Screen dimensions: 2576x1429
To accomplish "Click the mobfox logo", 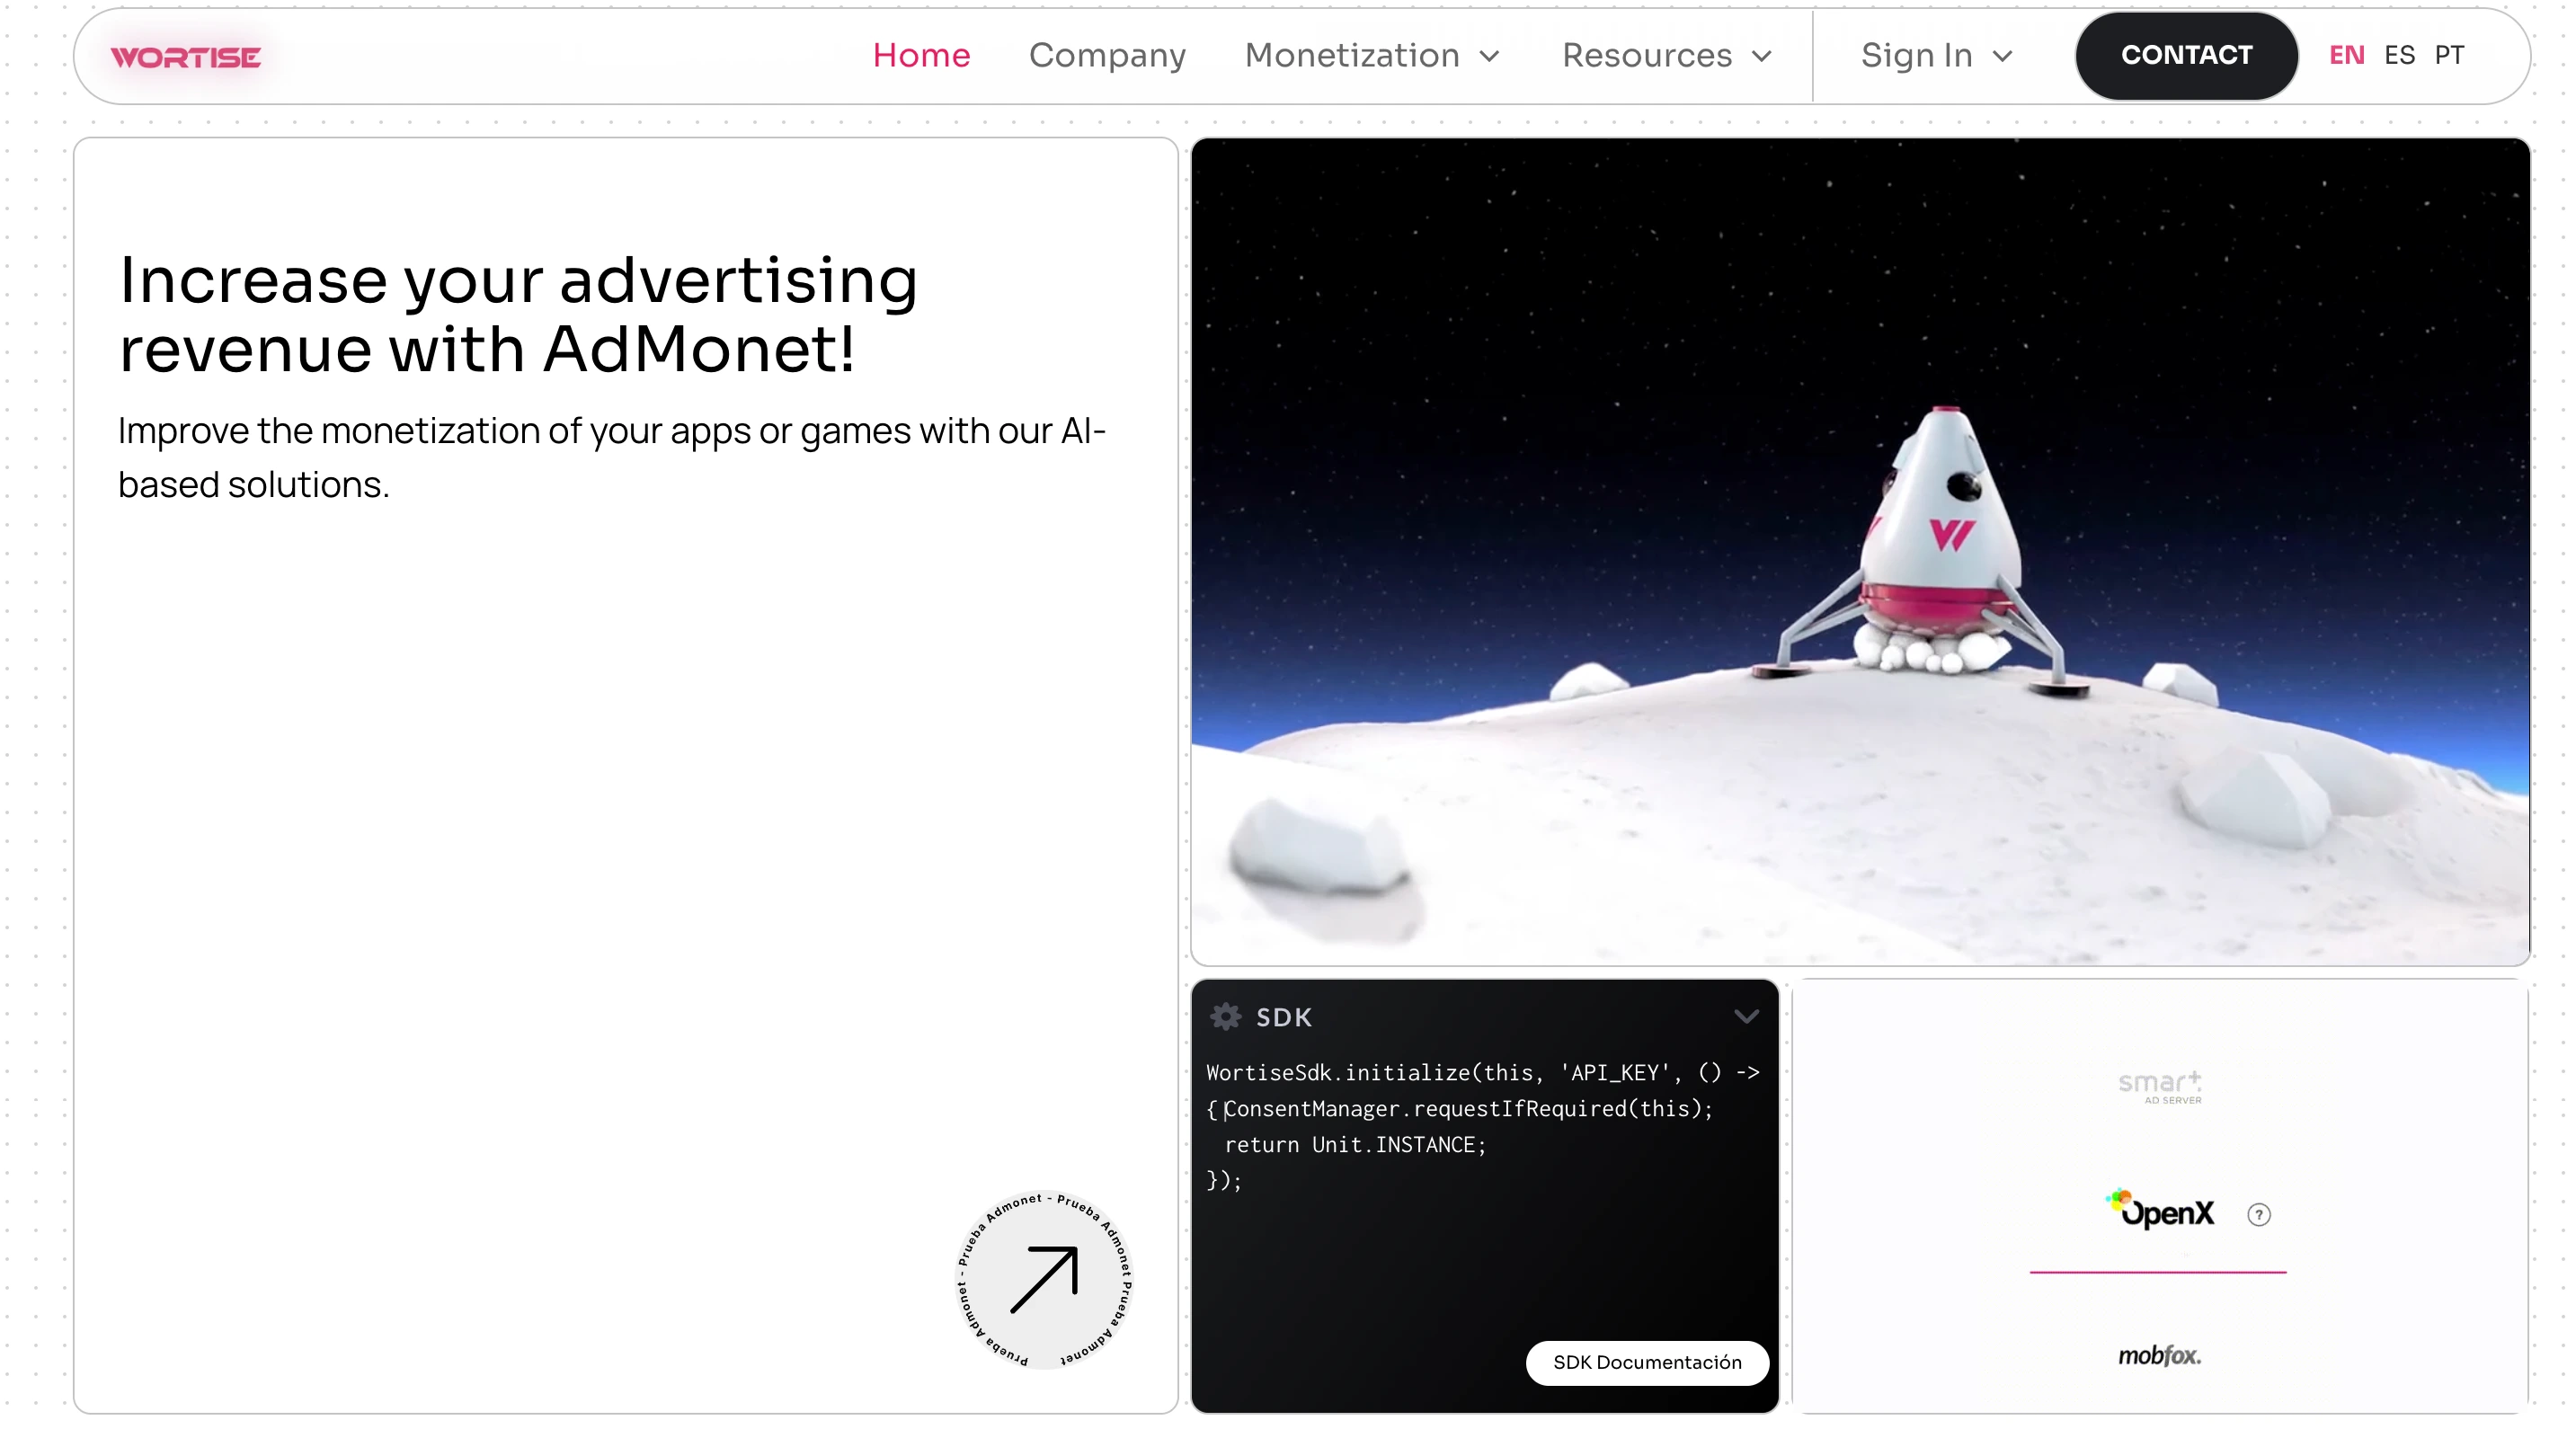I will point(2159,1355).
